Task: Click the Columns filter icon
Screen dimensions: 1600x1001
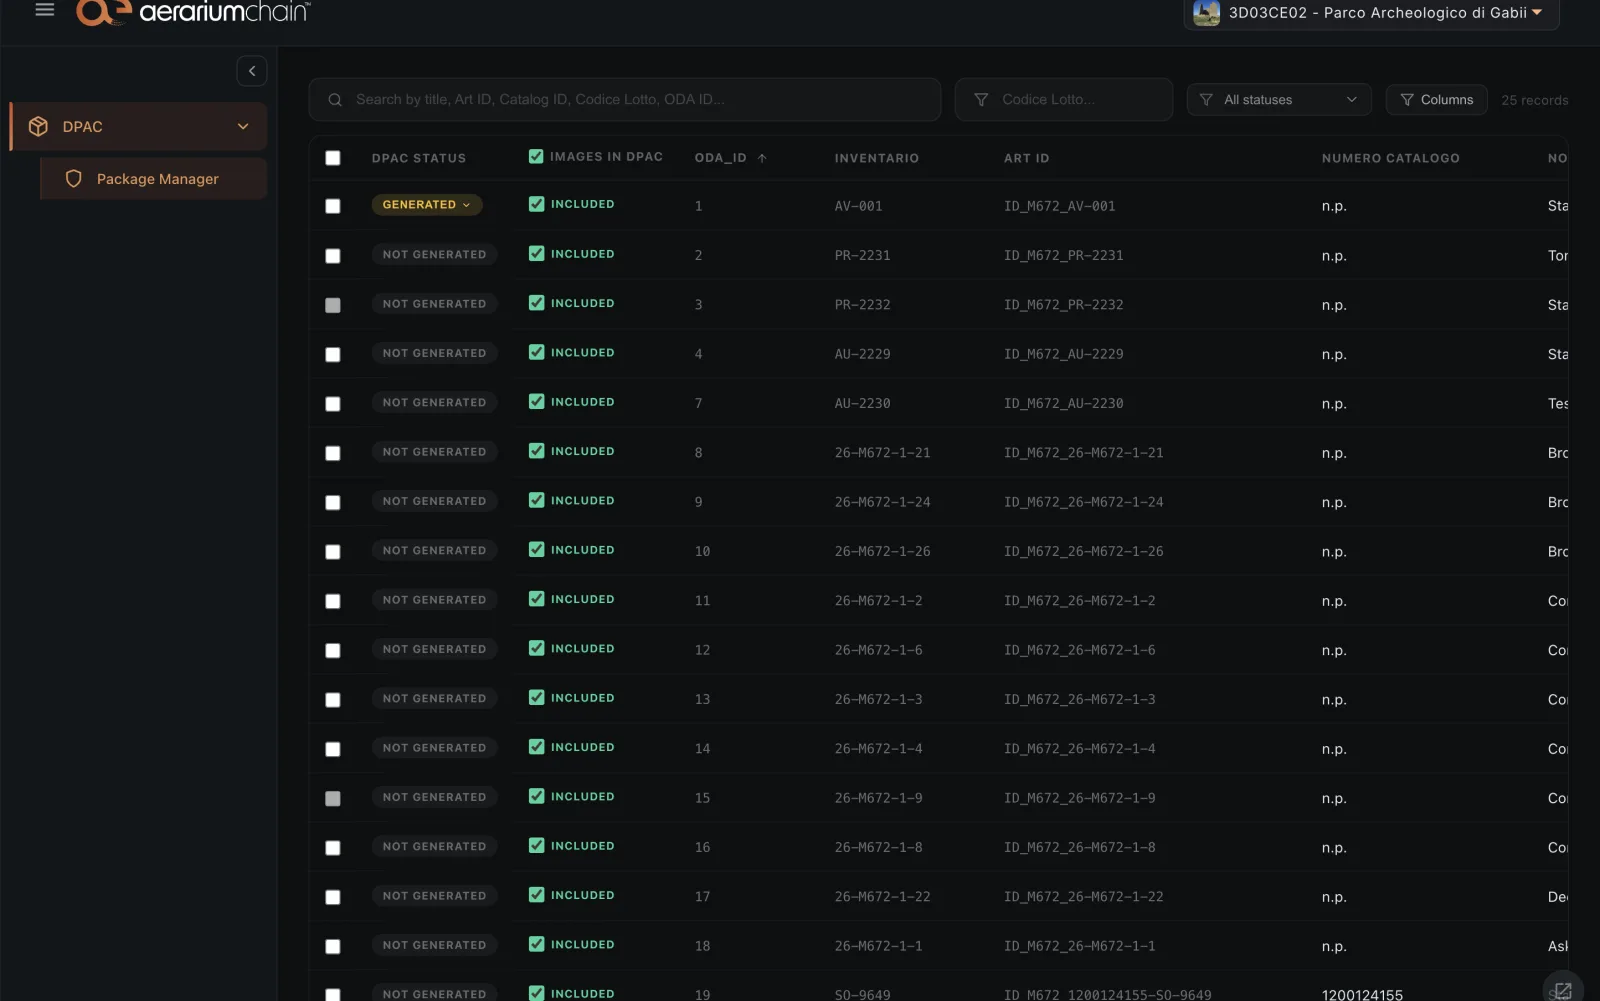Action: (x=1407, y=100)
